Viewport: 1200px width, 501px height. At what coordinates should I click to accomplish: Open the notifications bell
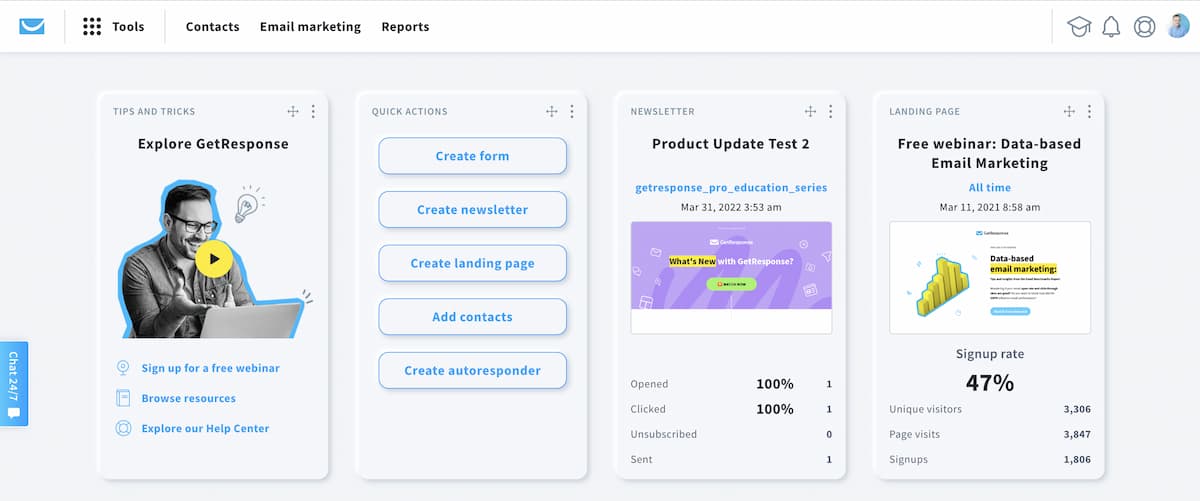[x=1111, y=27]
